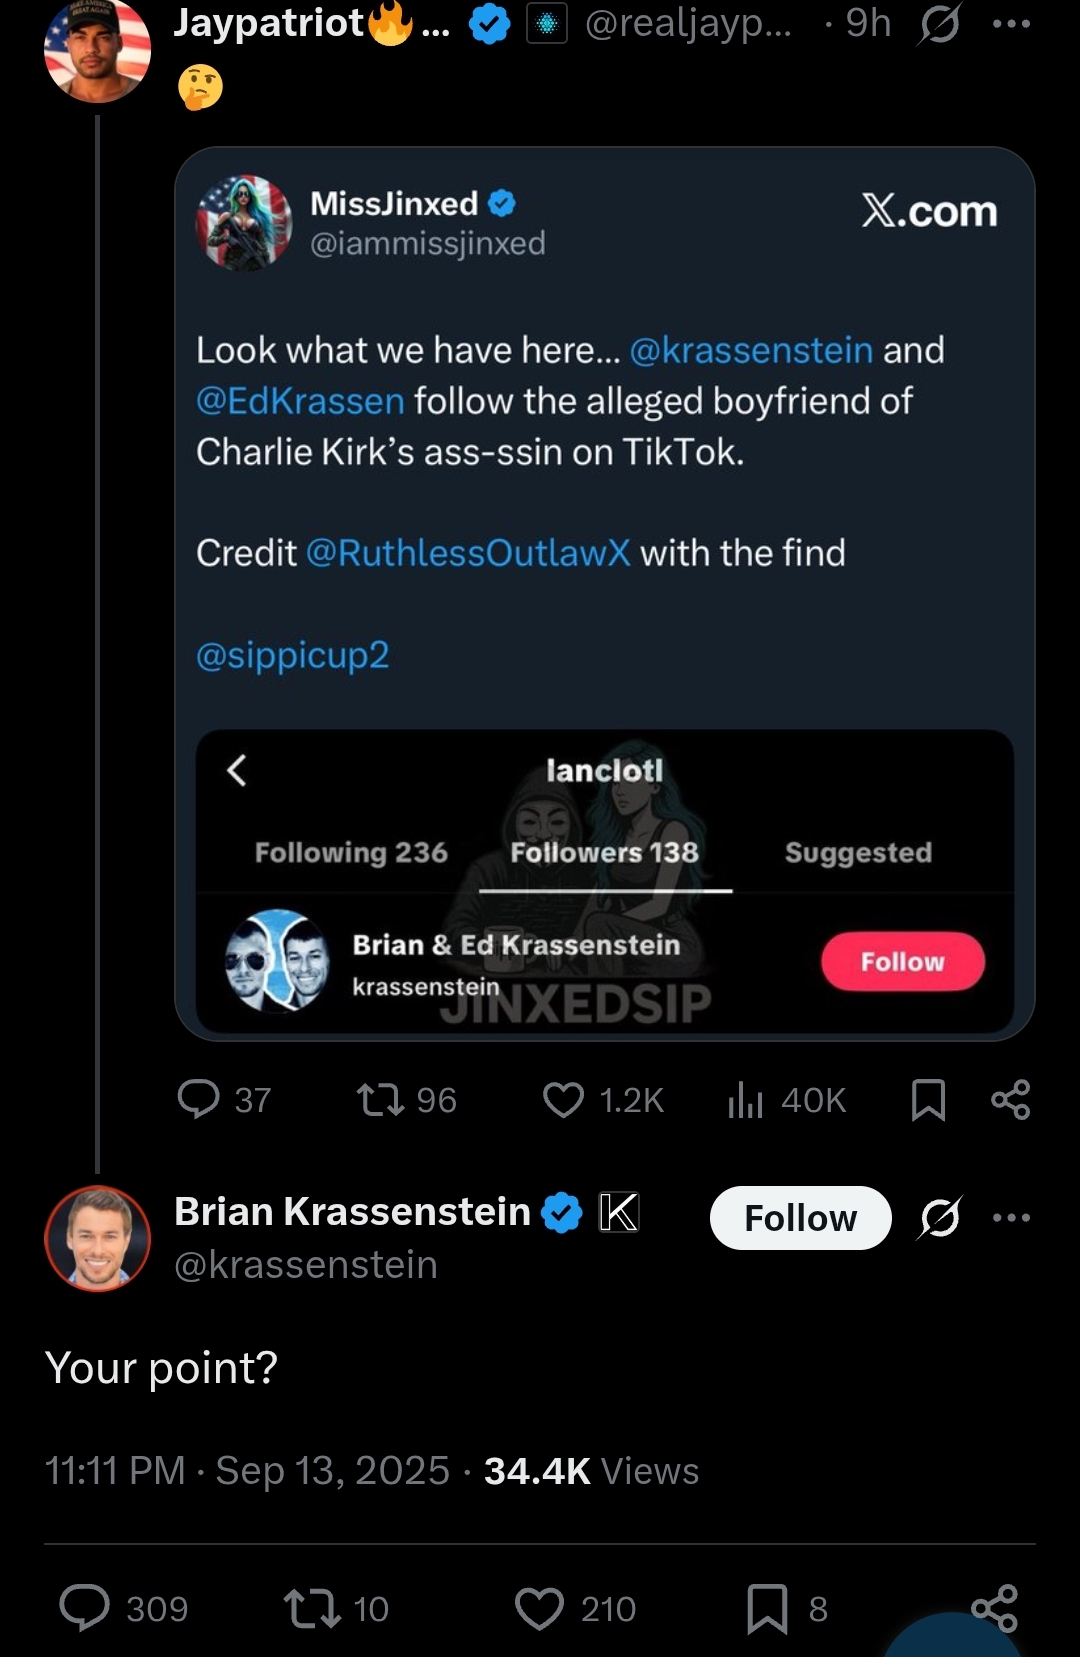The height and width of the screenshot is (1657, 1080).
Task: Open more options for Brian Krassenstein's post
Action: pyautogui.click(x=1011, y=1218)
